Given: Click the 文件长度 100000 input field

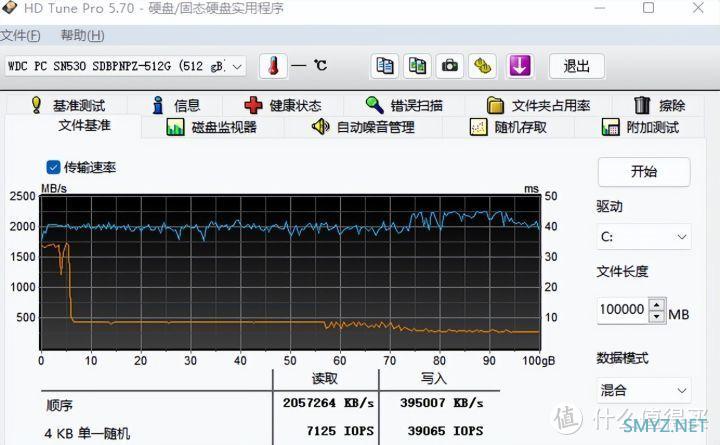Looking at the screenshot, I should [x=623, y=310].
